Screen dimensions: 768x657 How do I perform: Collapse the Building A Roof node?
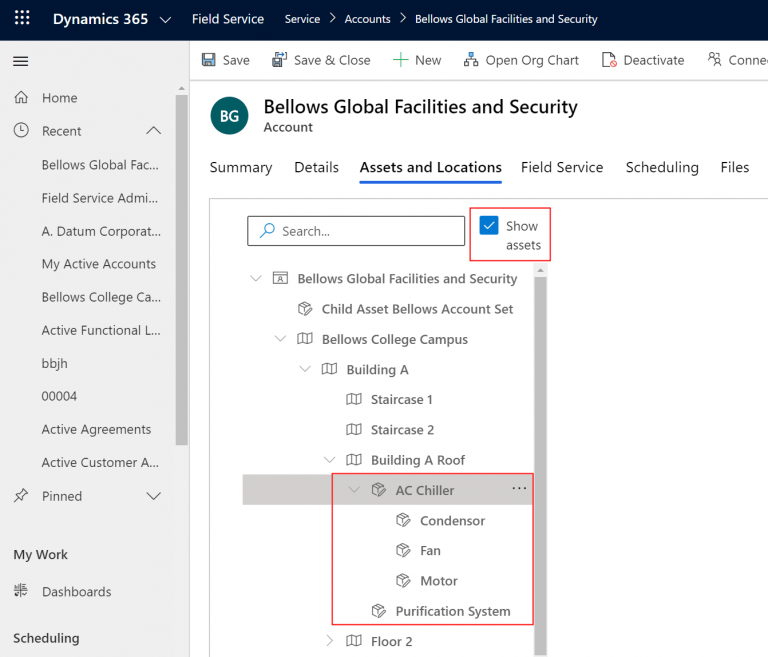pos(329,460)
